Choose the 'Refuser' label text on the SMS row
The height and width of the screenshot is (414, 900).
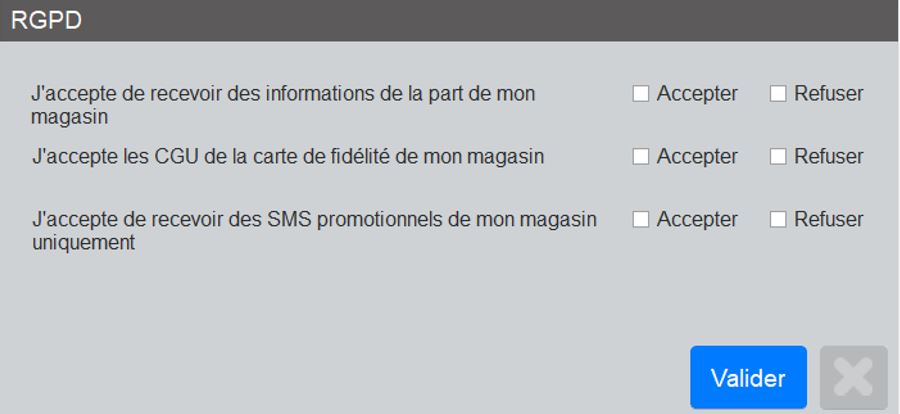pos(829,219)
